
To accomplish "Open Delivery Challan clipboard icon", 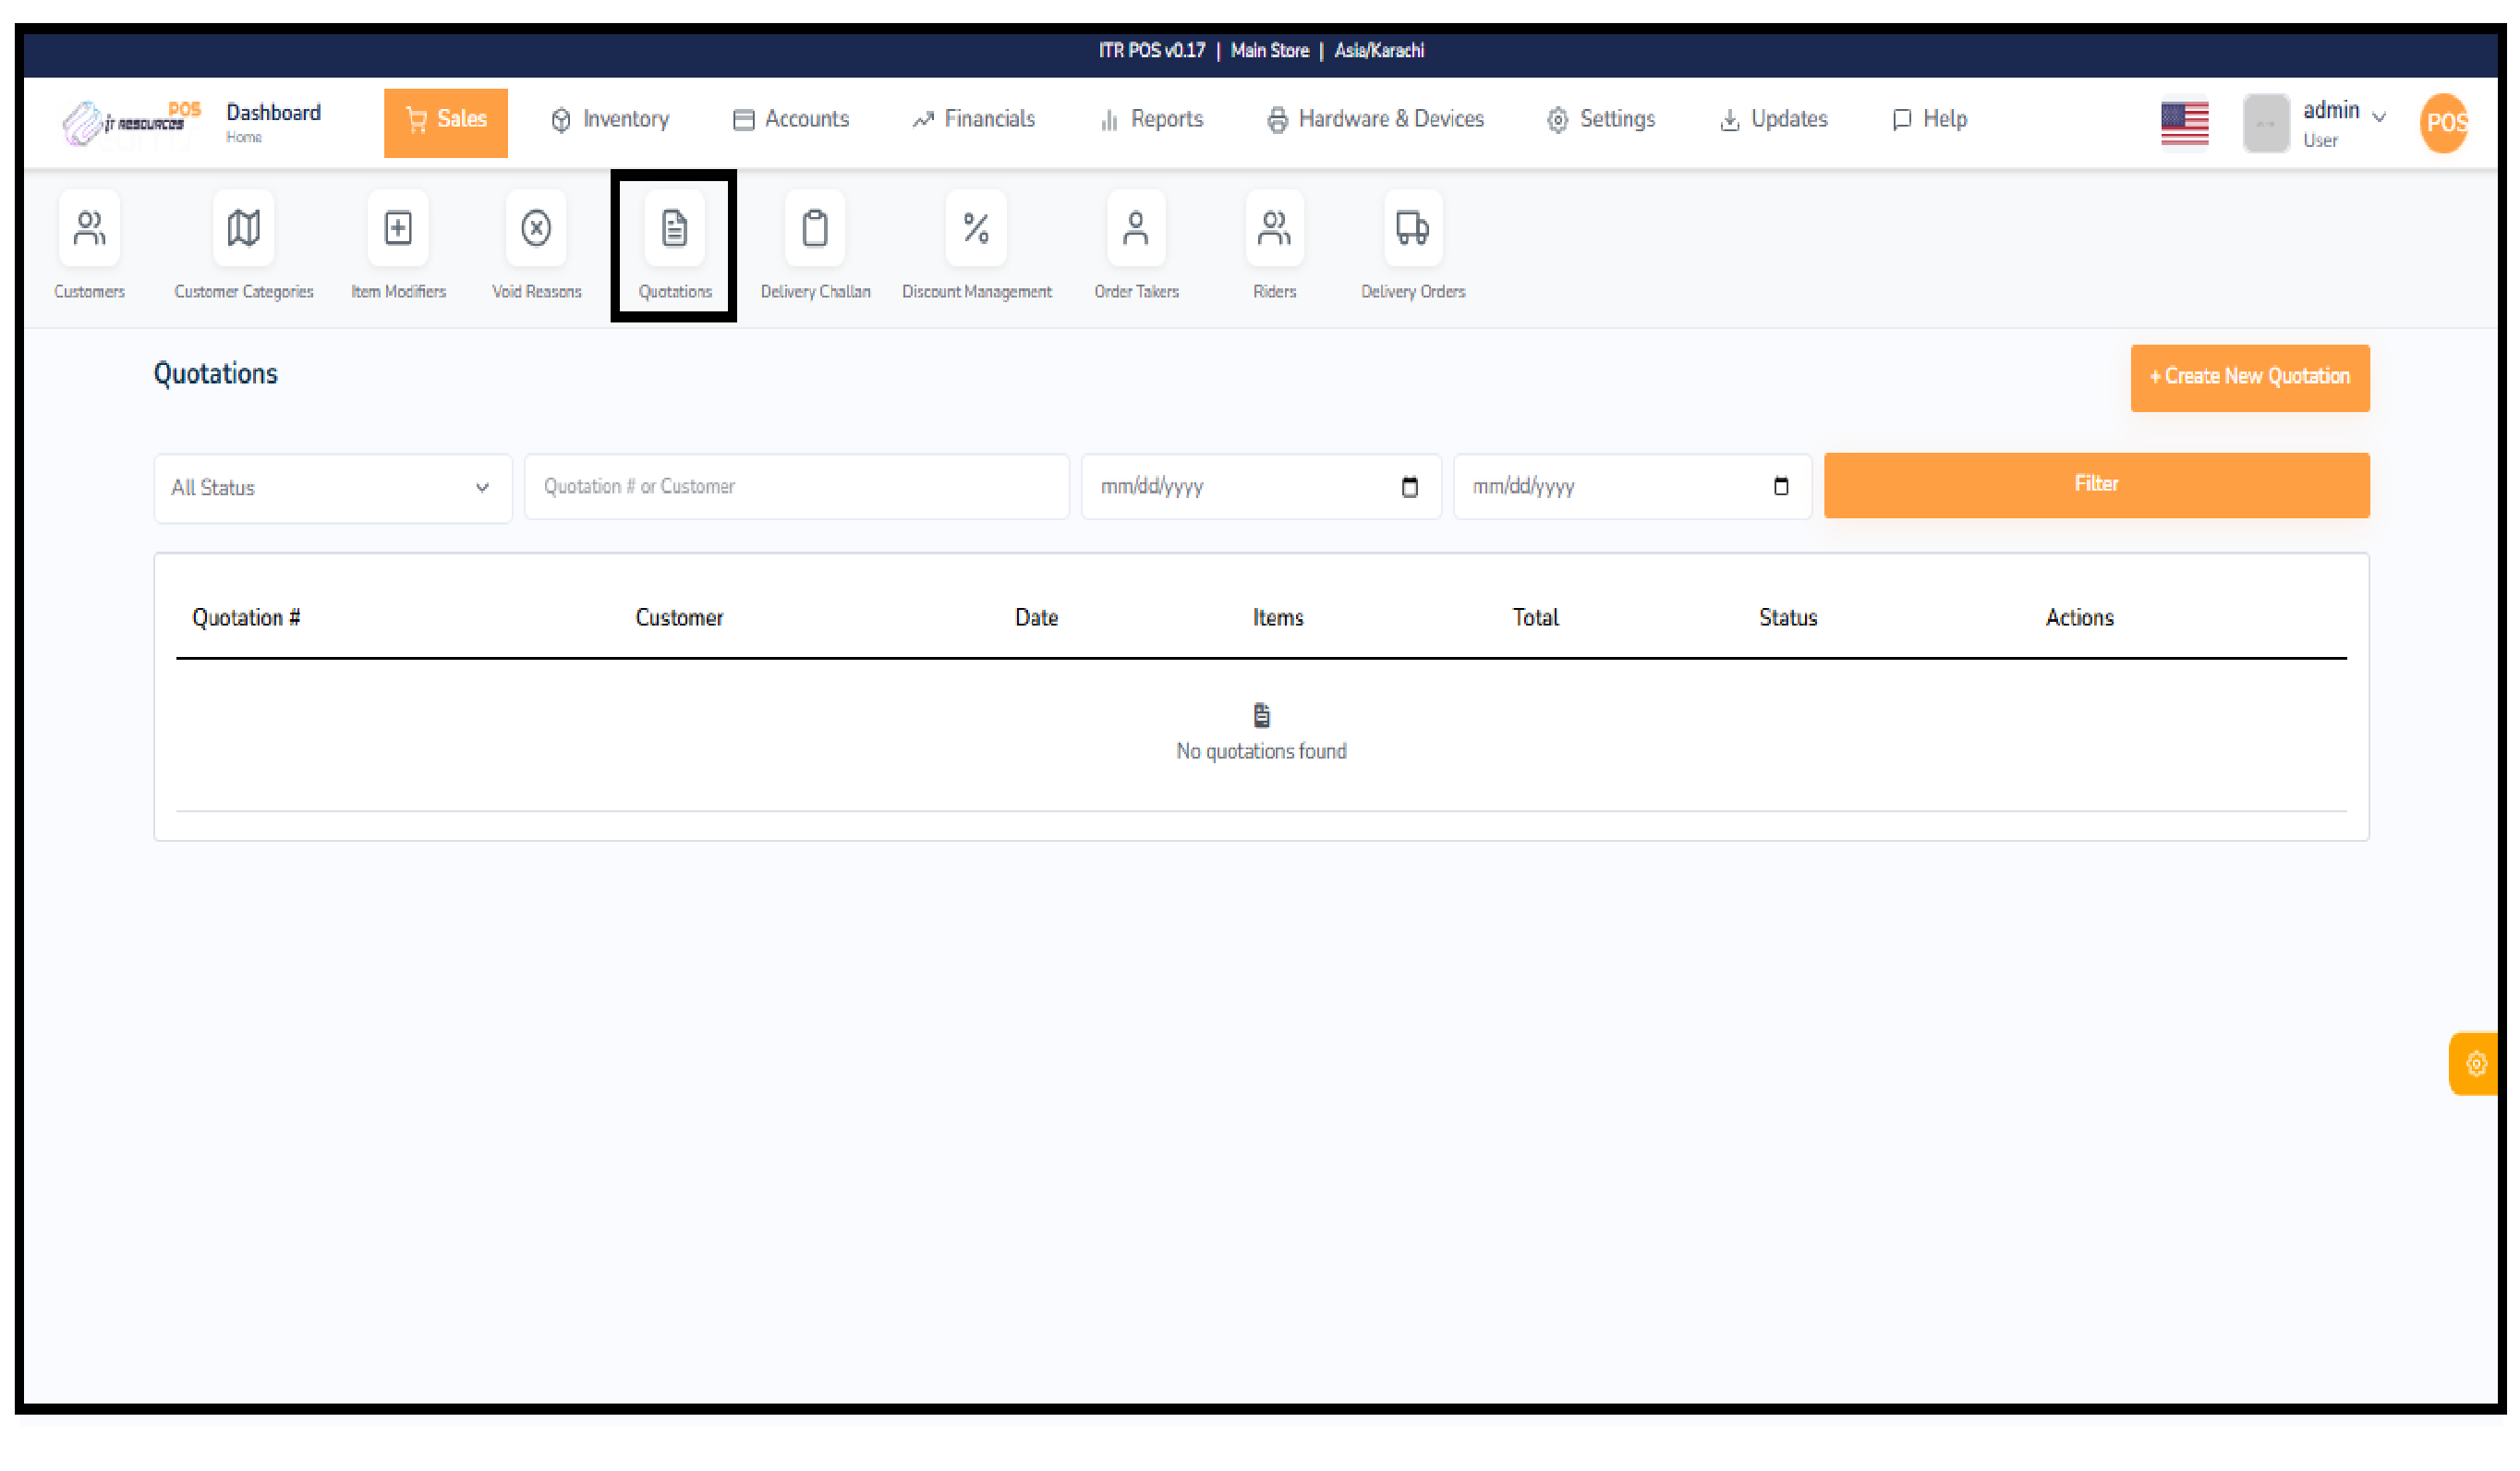I will tap(815, 229).
